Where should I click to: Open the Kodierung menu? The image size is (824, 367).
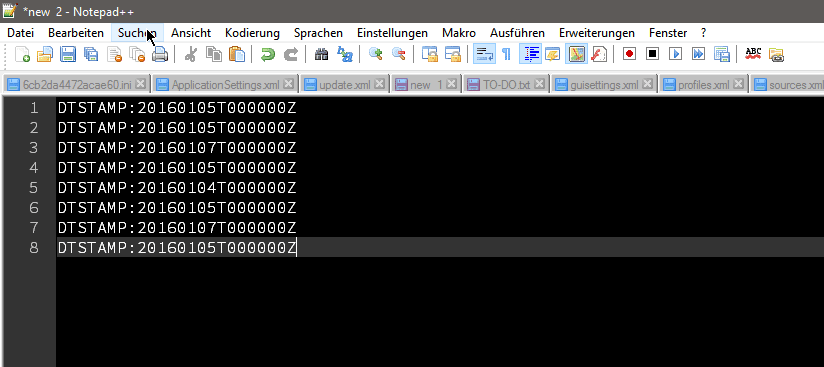point(252,33)
